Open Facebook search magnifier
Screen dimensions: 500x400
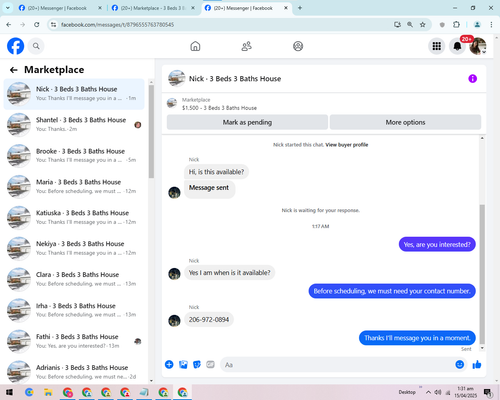[x=36, y=46]
